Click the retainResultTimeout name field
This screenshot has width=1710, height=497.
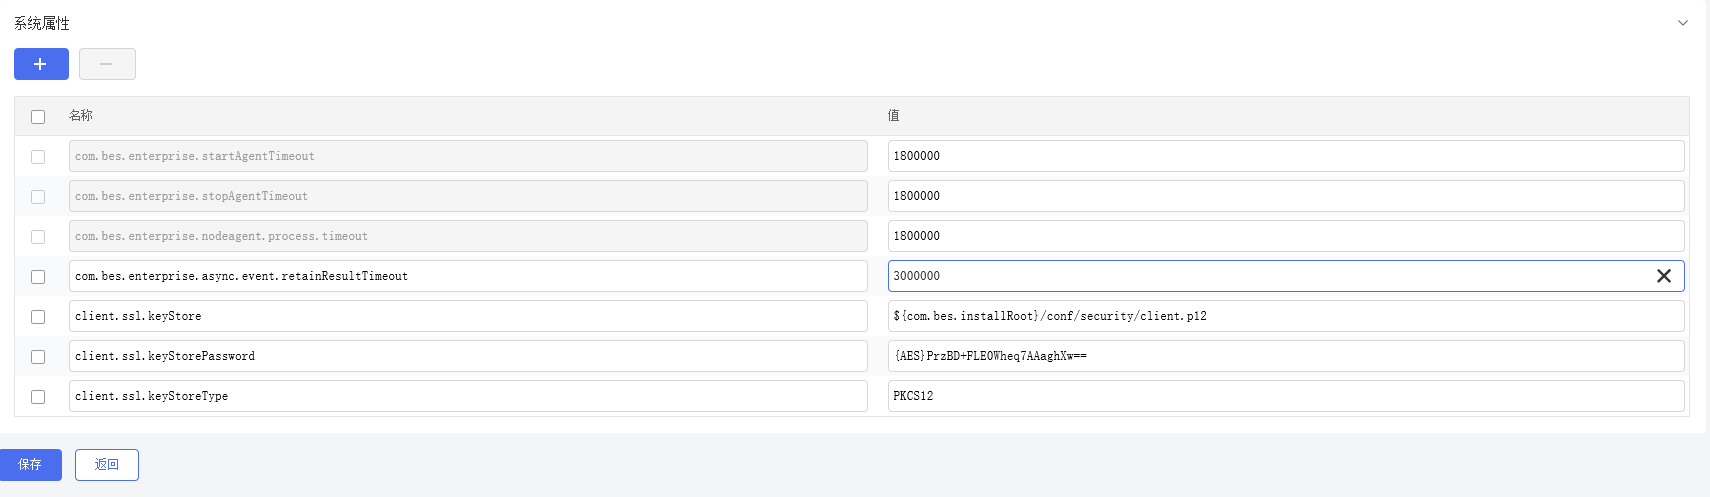coord(467,276)
